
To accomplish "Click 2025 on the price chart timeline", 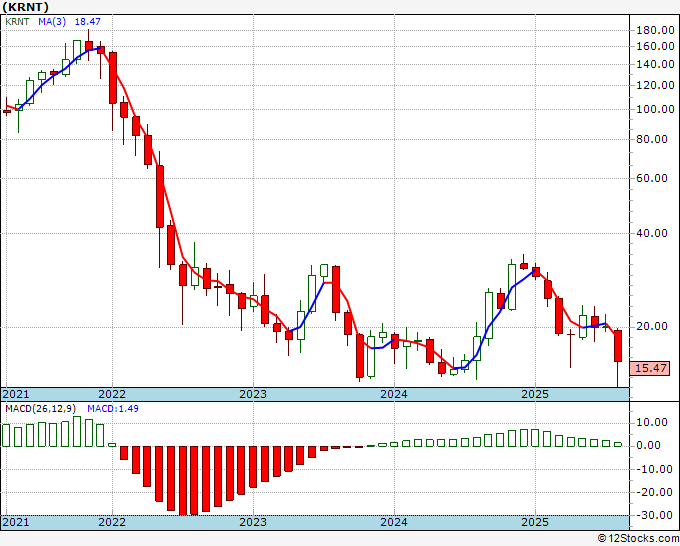I will [x=535, y=394].
